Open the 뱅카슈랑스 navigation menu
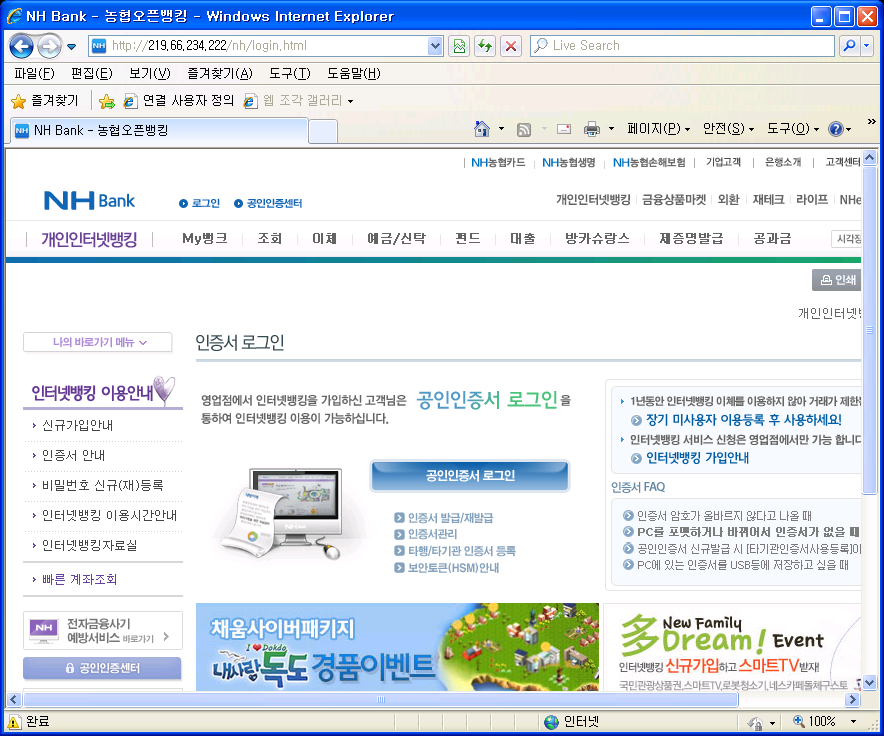 coord(597,239)
